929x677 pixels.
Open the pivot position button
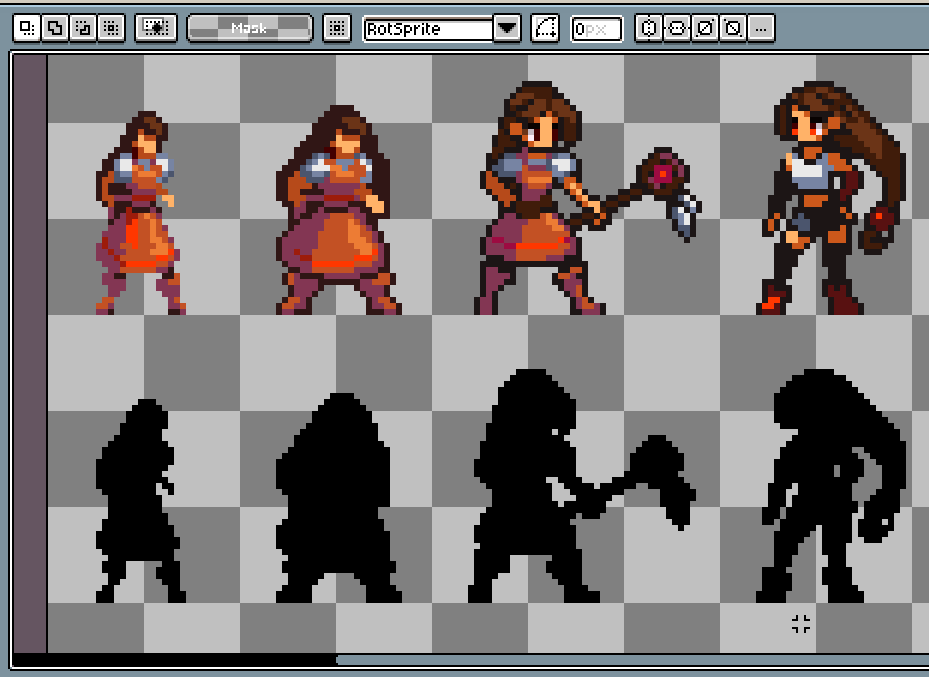pyautogui.click(x=337, y=28)
